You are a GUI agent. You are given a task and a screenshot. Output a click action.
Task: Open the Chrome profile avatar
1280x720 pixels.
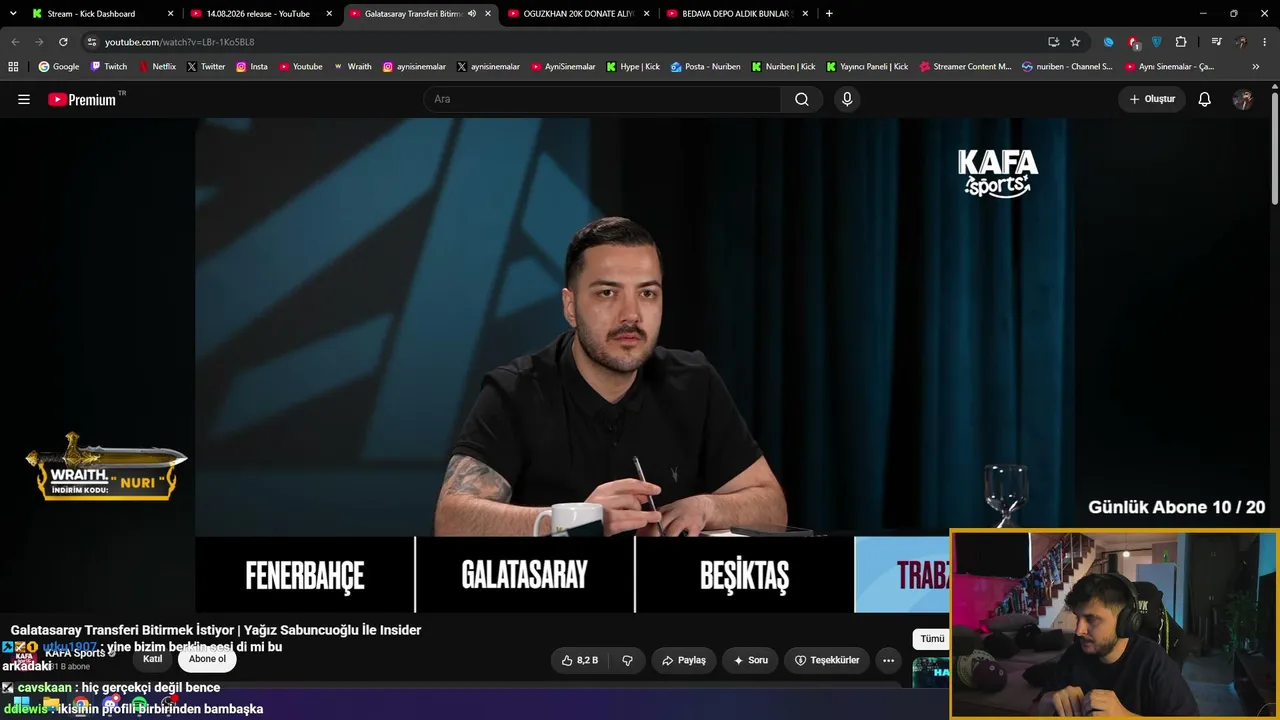click(1241, 42)
